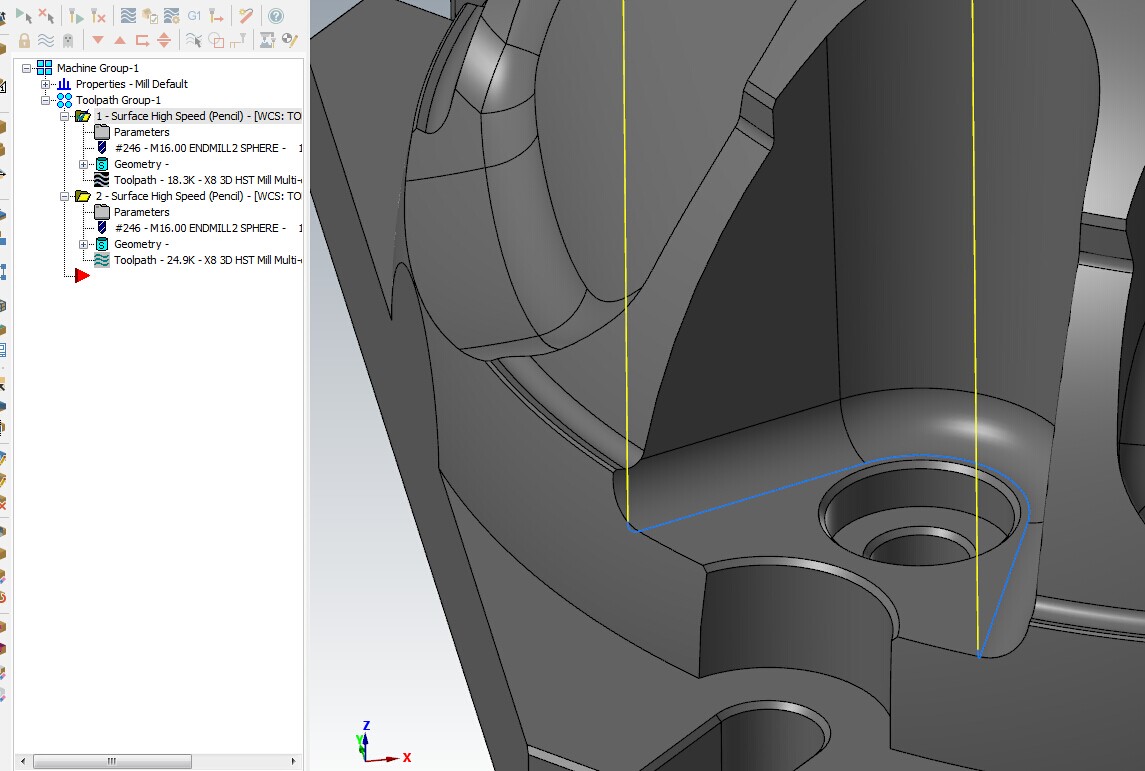The height and width of the screenshot is (771, 1145).
Task: Move the insert arrow down one item
Action: point(98,40)
